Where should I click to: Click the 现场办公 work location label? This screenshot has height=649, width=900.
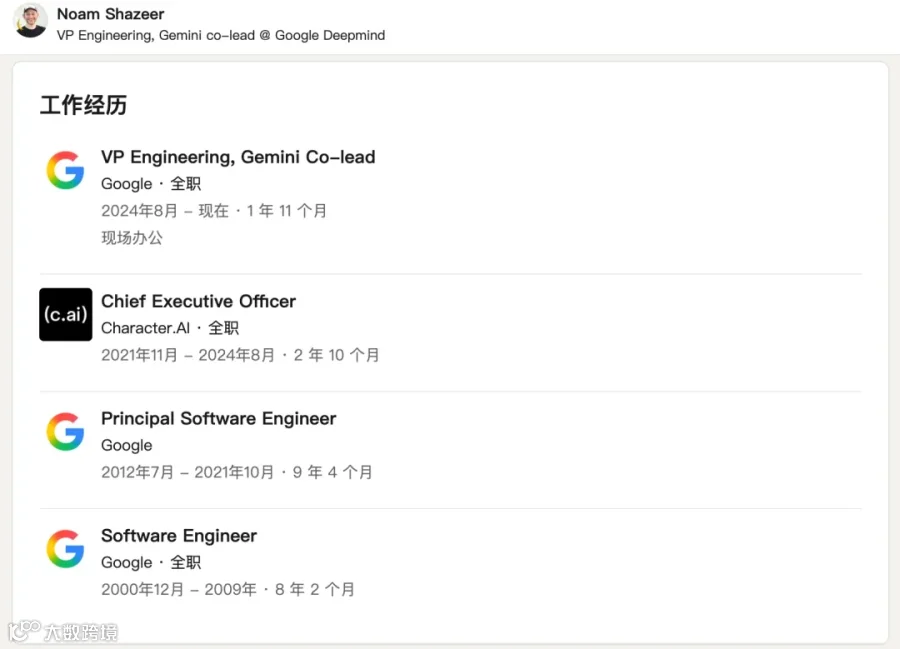[x=132, y=238]
